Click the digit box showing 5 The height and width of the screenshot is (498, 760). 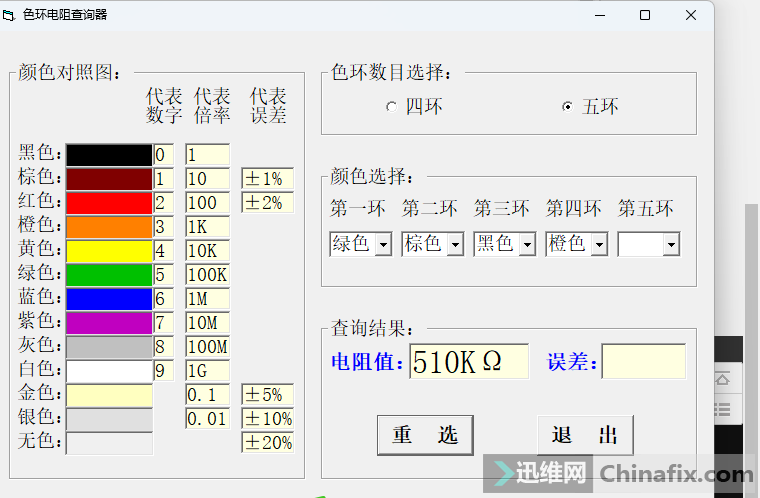163,275
